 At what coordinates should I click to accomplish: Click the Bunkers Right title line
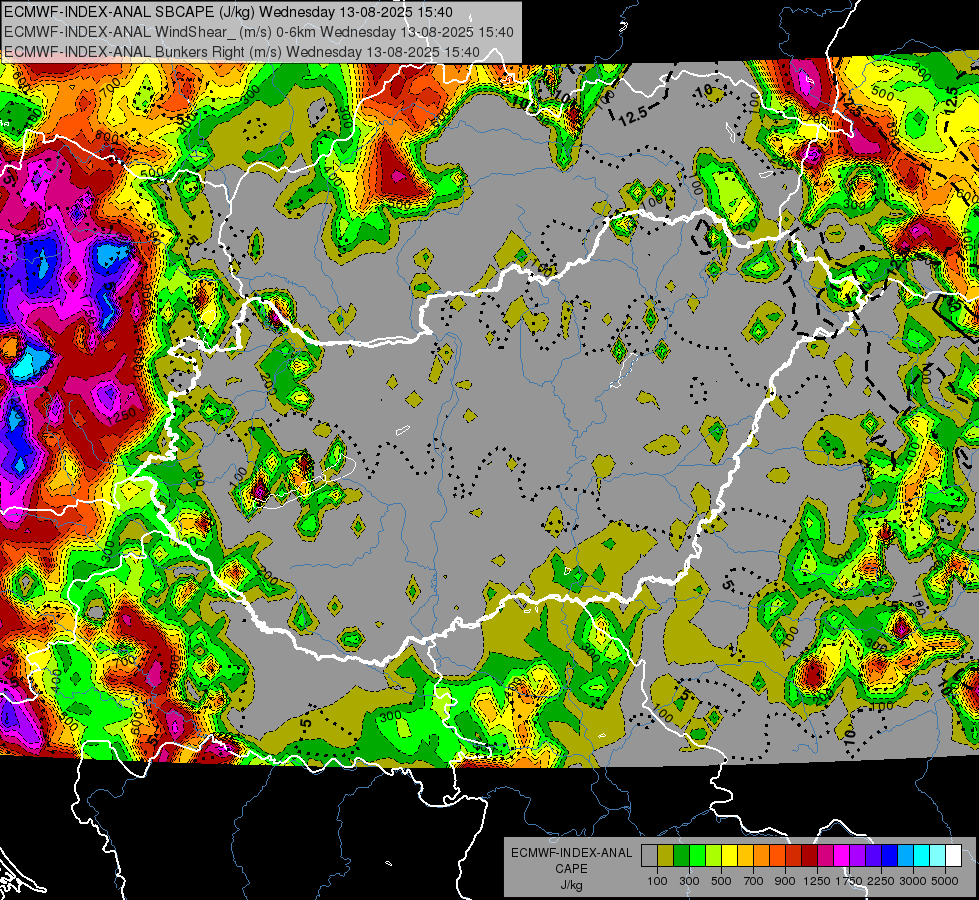click(x=242, y=52)
